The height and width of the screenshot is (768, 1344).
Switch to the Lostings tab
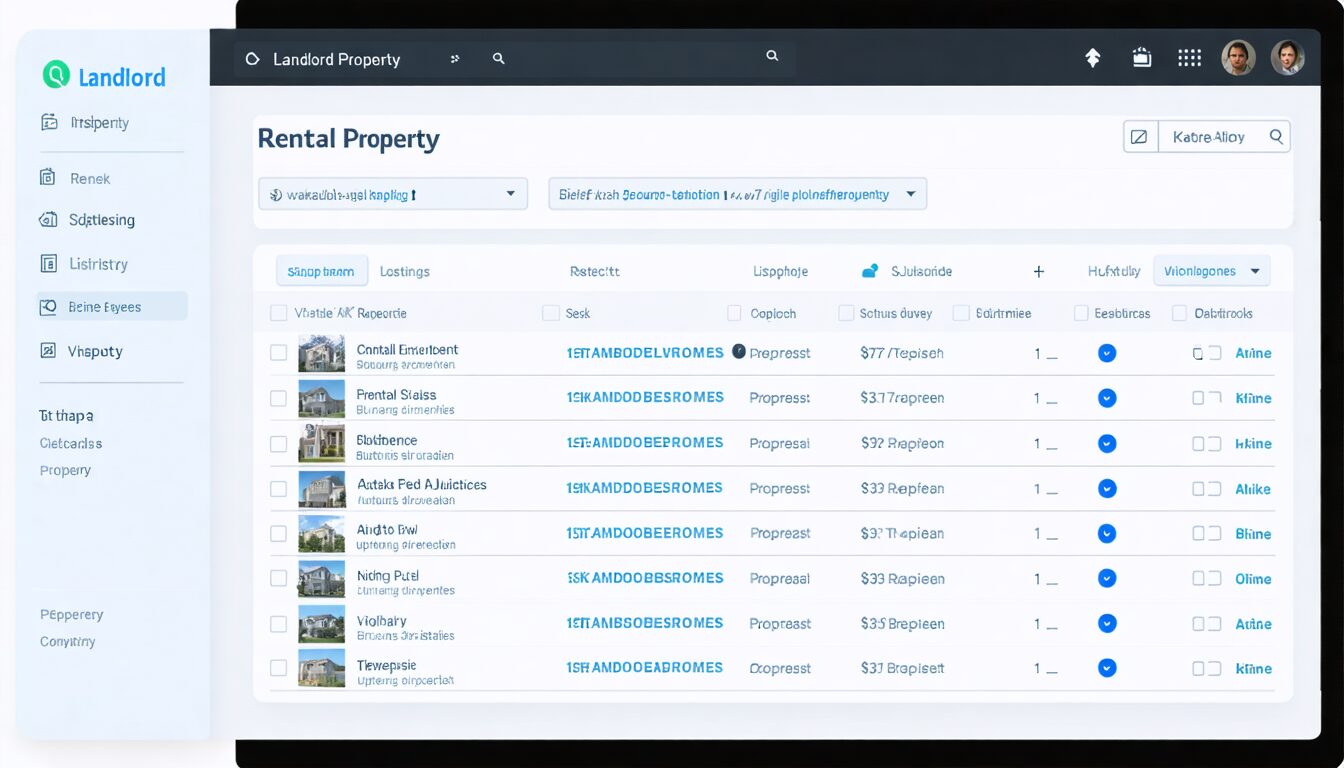pos(404,271)
